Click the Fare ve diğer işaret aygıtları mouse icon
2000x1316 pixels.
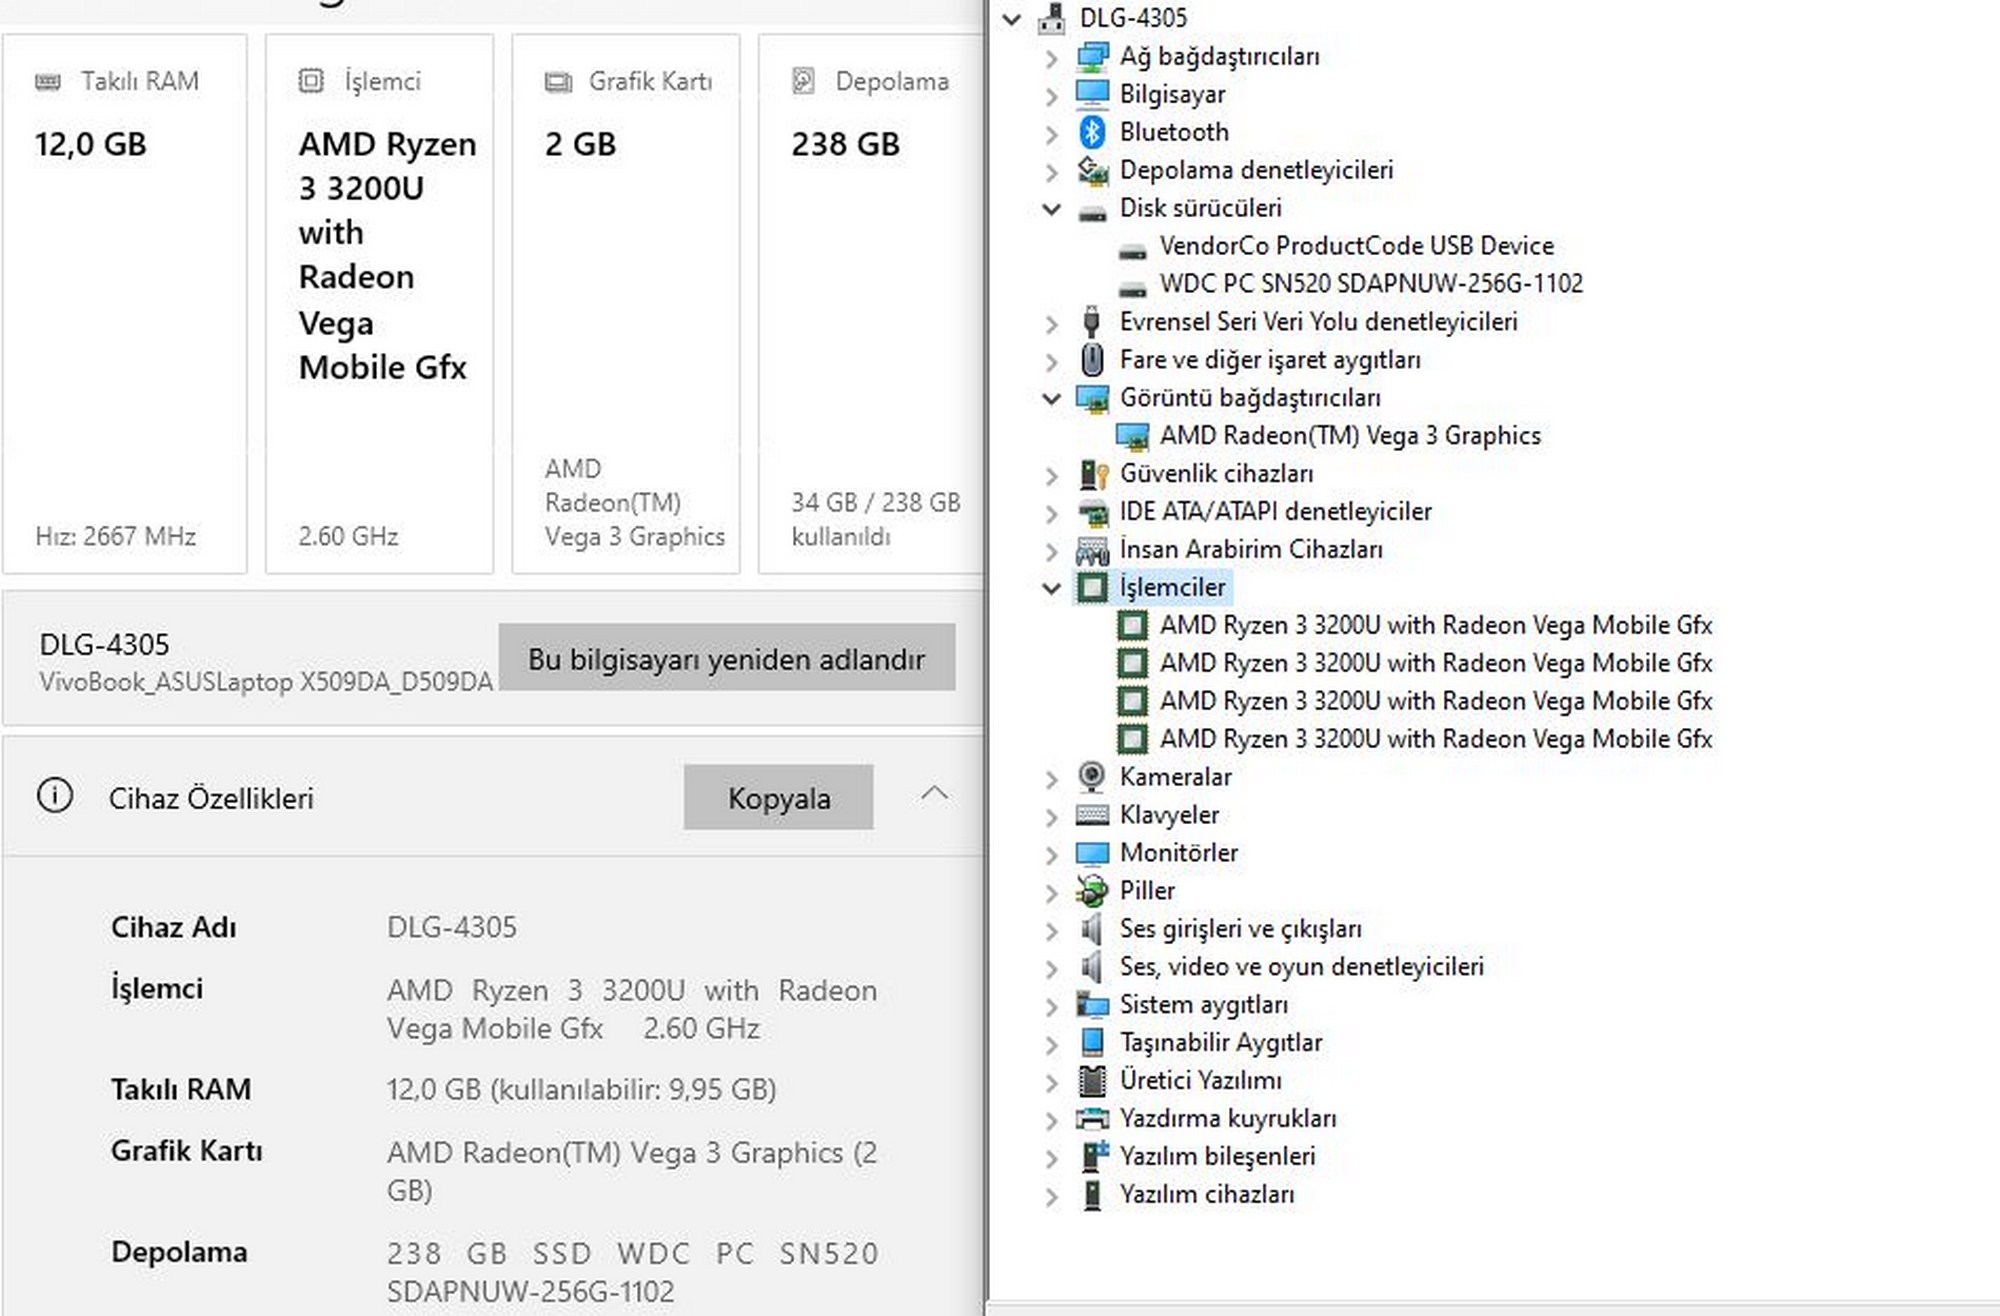point(1092,360)
